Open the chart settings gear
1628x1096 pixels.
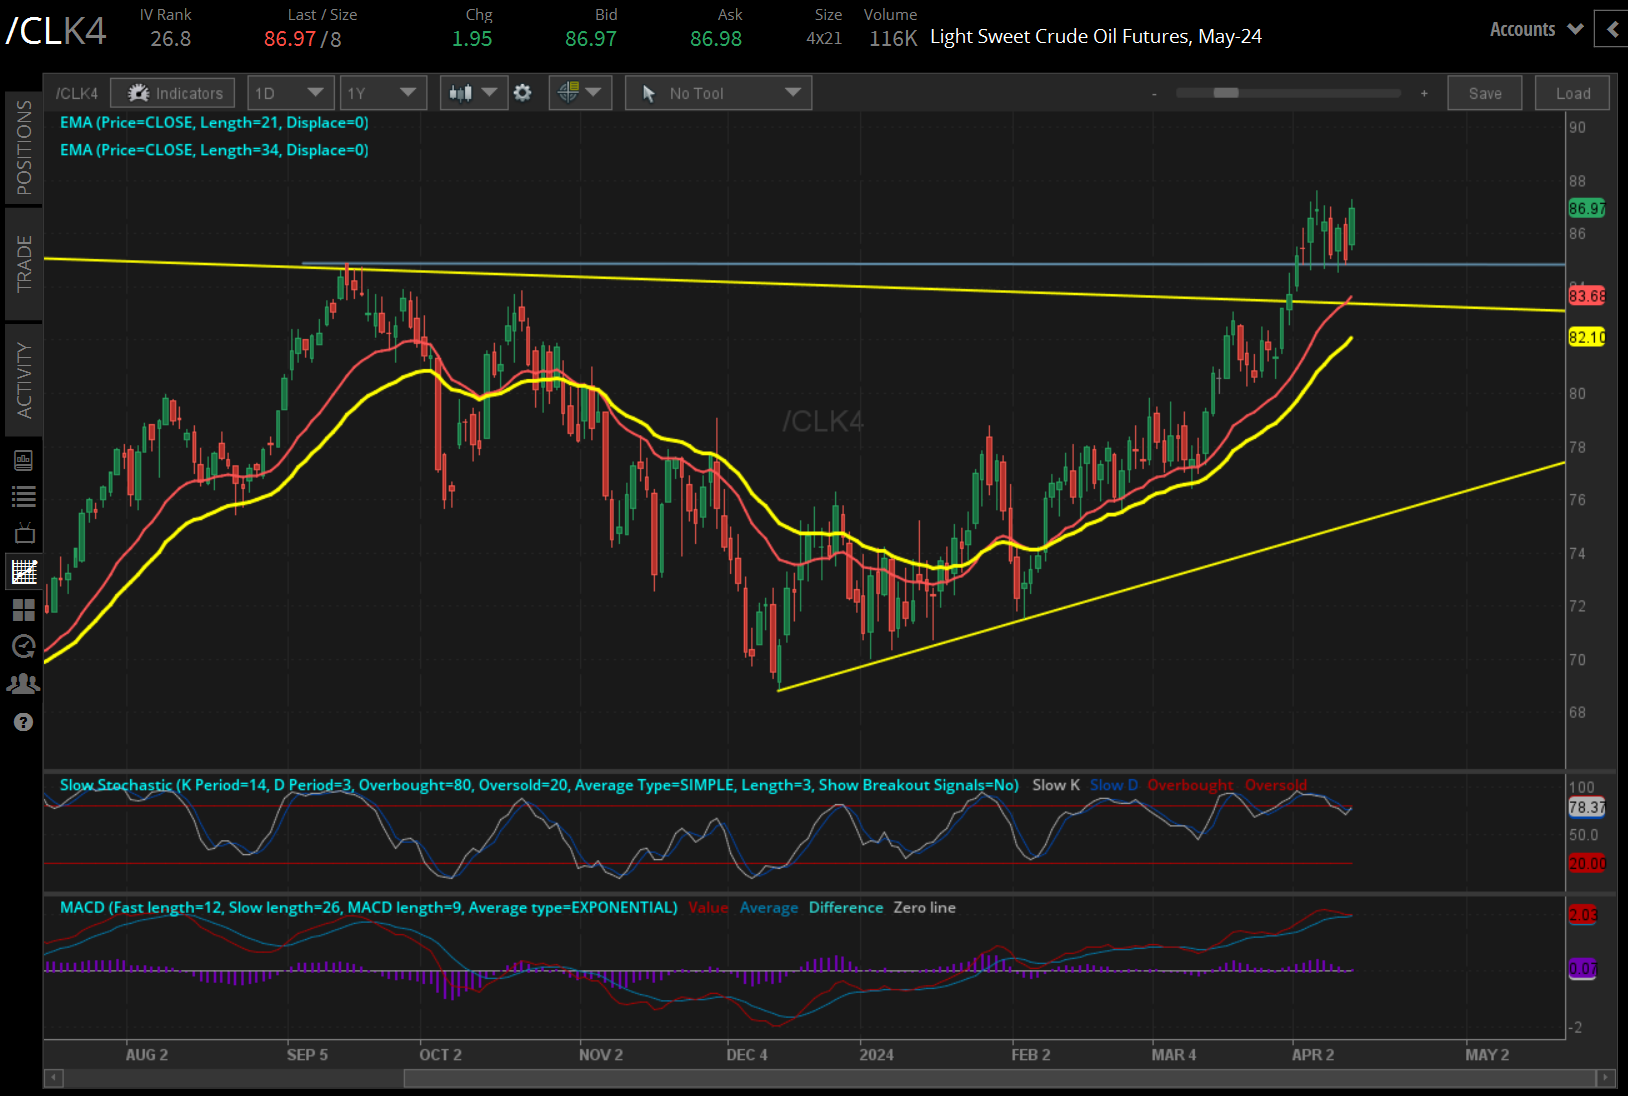point(523,92)
